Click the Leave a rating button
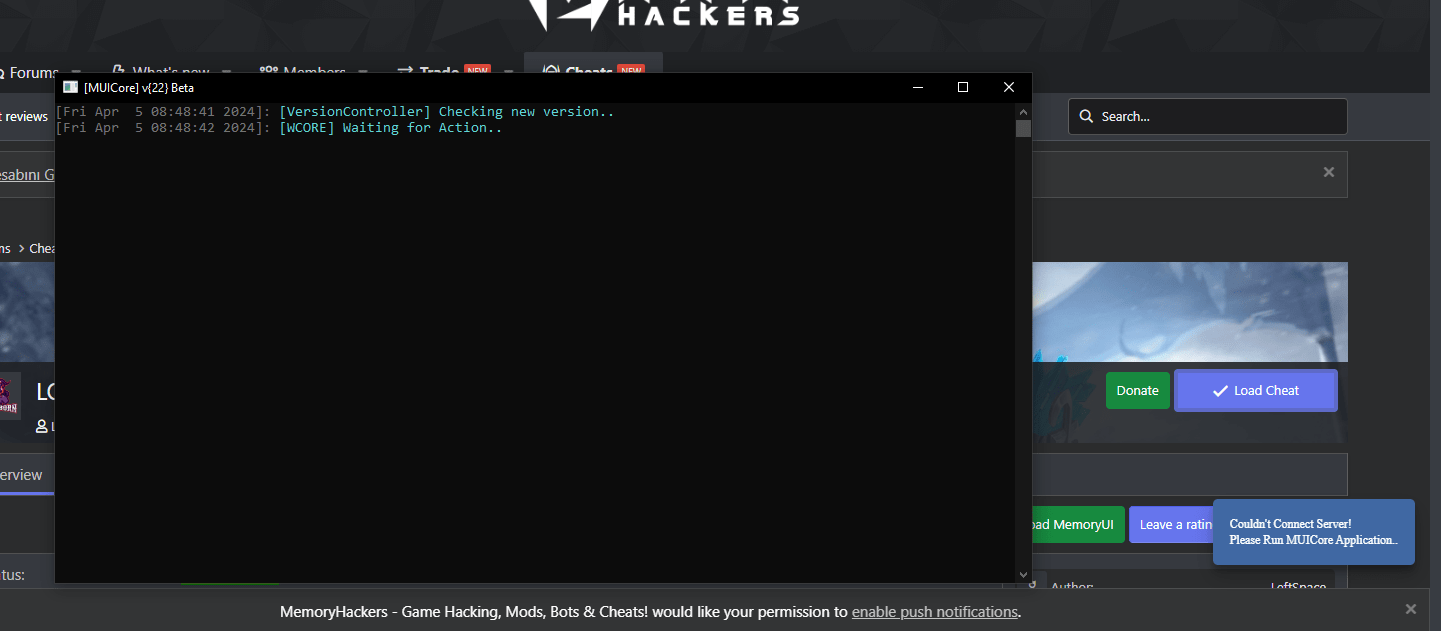This screenshot has height=631, width=1441. click(1172, 525)
